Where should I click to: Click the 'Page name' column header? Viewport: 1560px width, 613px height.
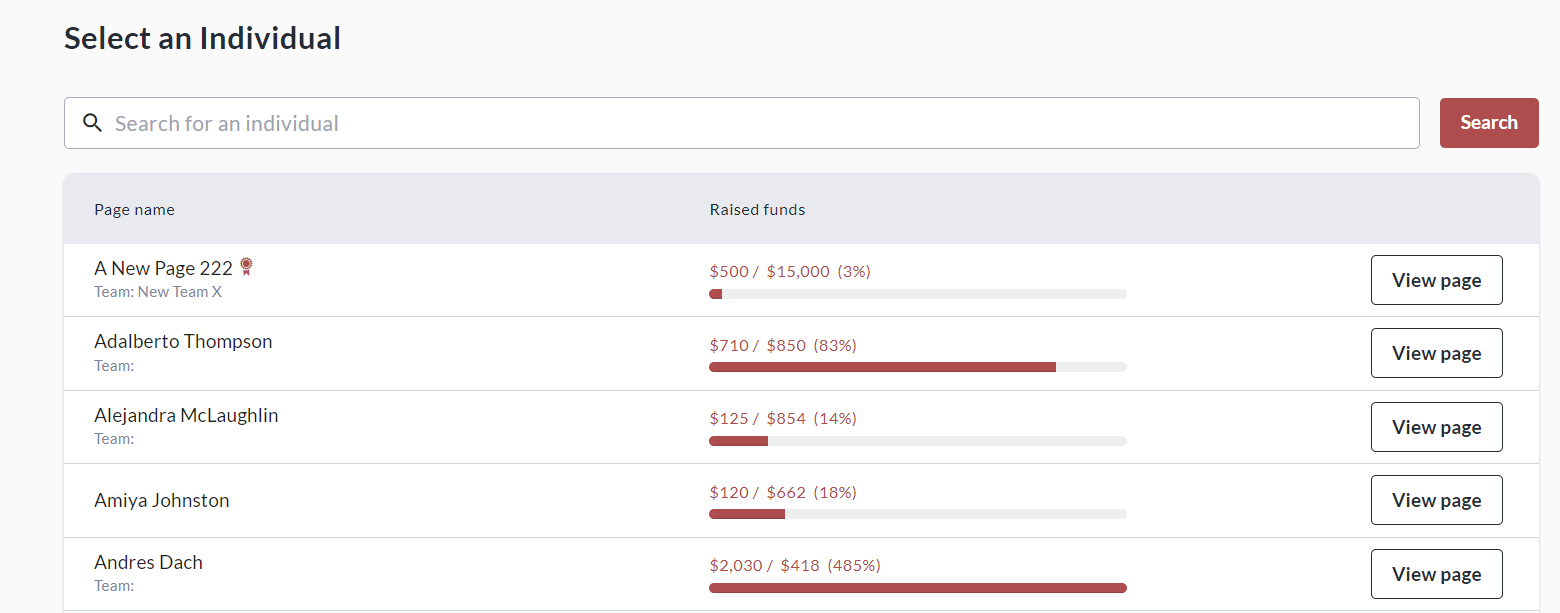coord(134,210)
